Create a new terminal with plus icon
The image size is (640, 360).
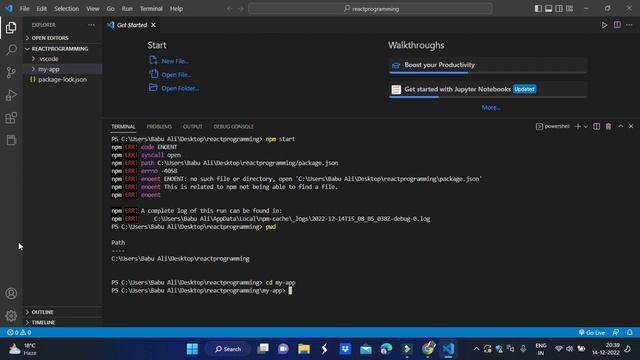point(578,127)
